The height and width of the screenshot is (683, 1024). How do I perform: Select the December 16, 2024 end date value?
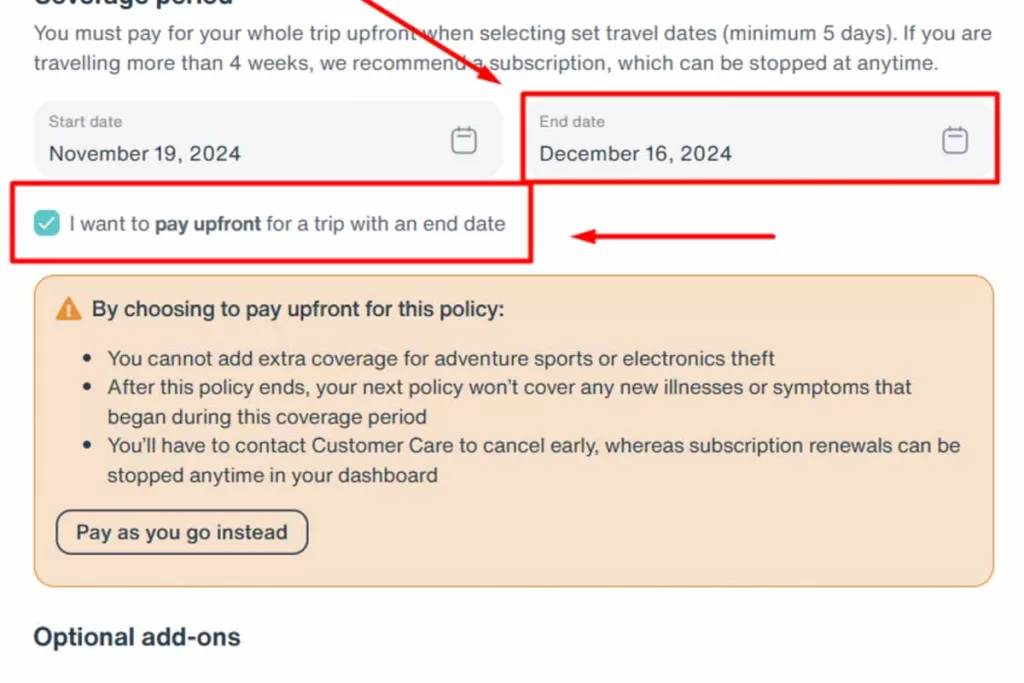636,154
